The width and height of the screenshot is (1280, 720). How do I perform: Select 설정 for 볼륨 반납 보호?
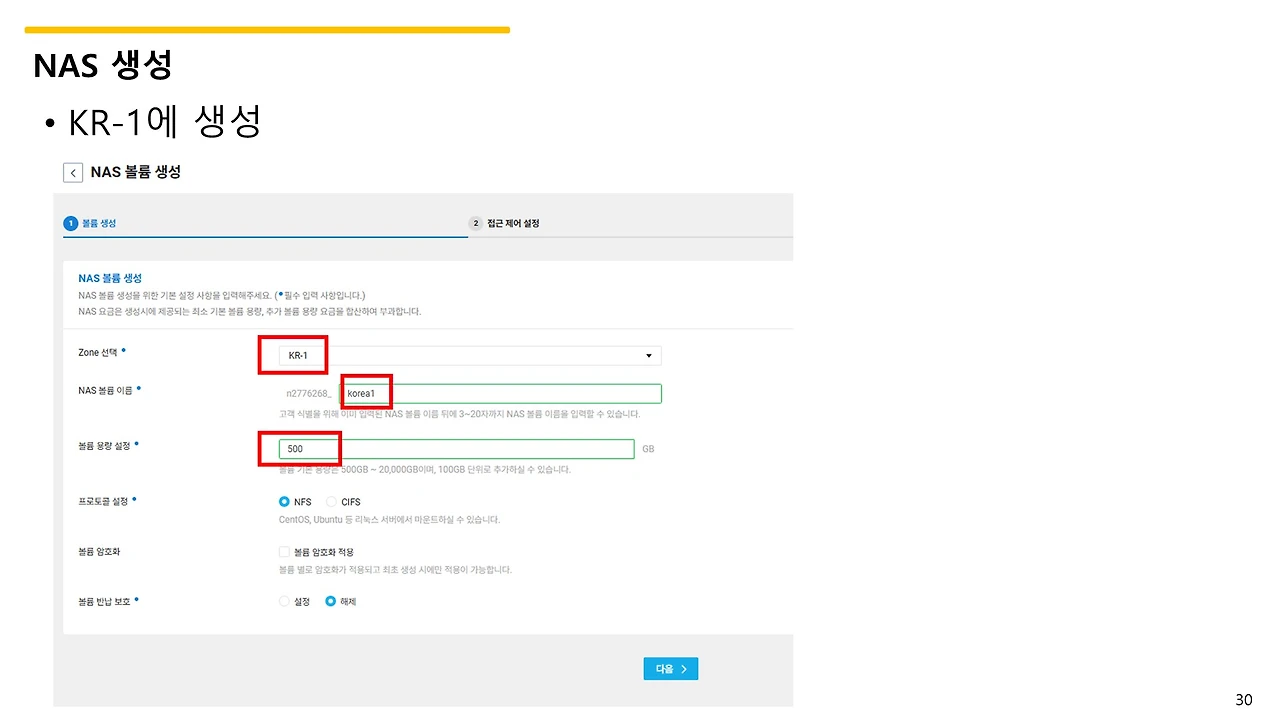coord(284,602)
